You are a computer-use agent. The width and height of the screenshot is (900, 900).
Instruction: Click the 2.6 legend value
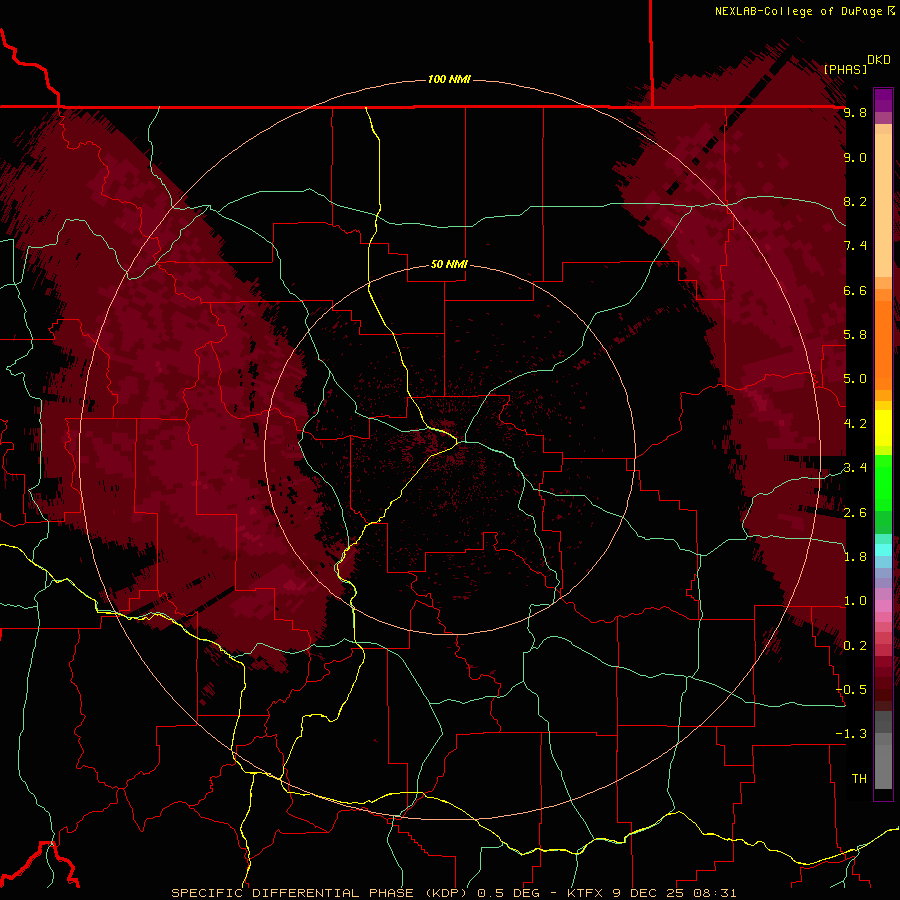tap(855, 513)
